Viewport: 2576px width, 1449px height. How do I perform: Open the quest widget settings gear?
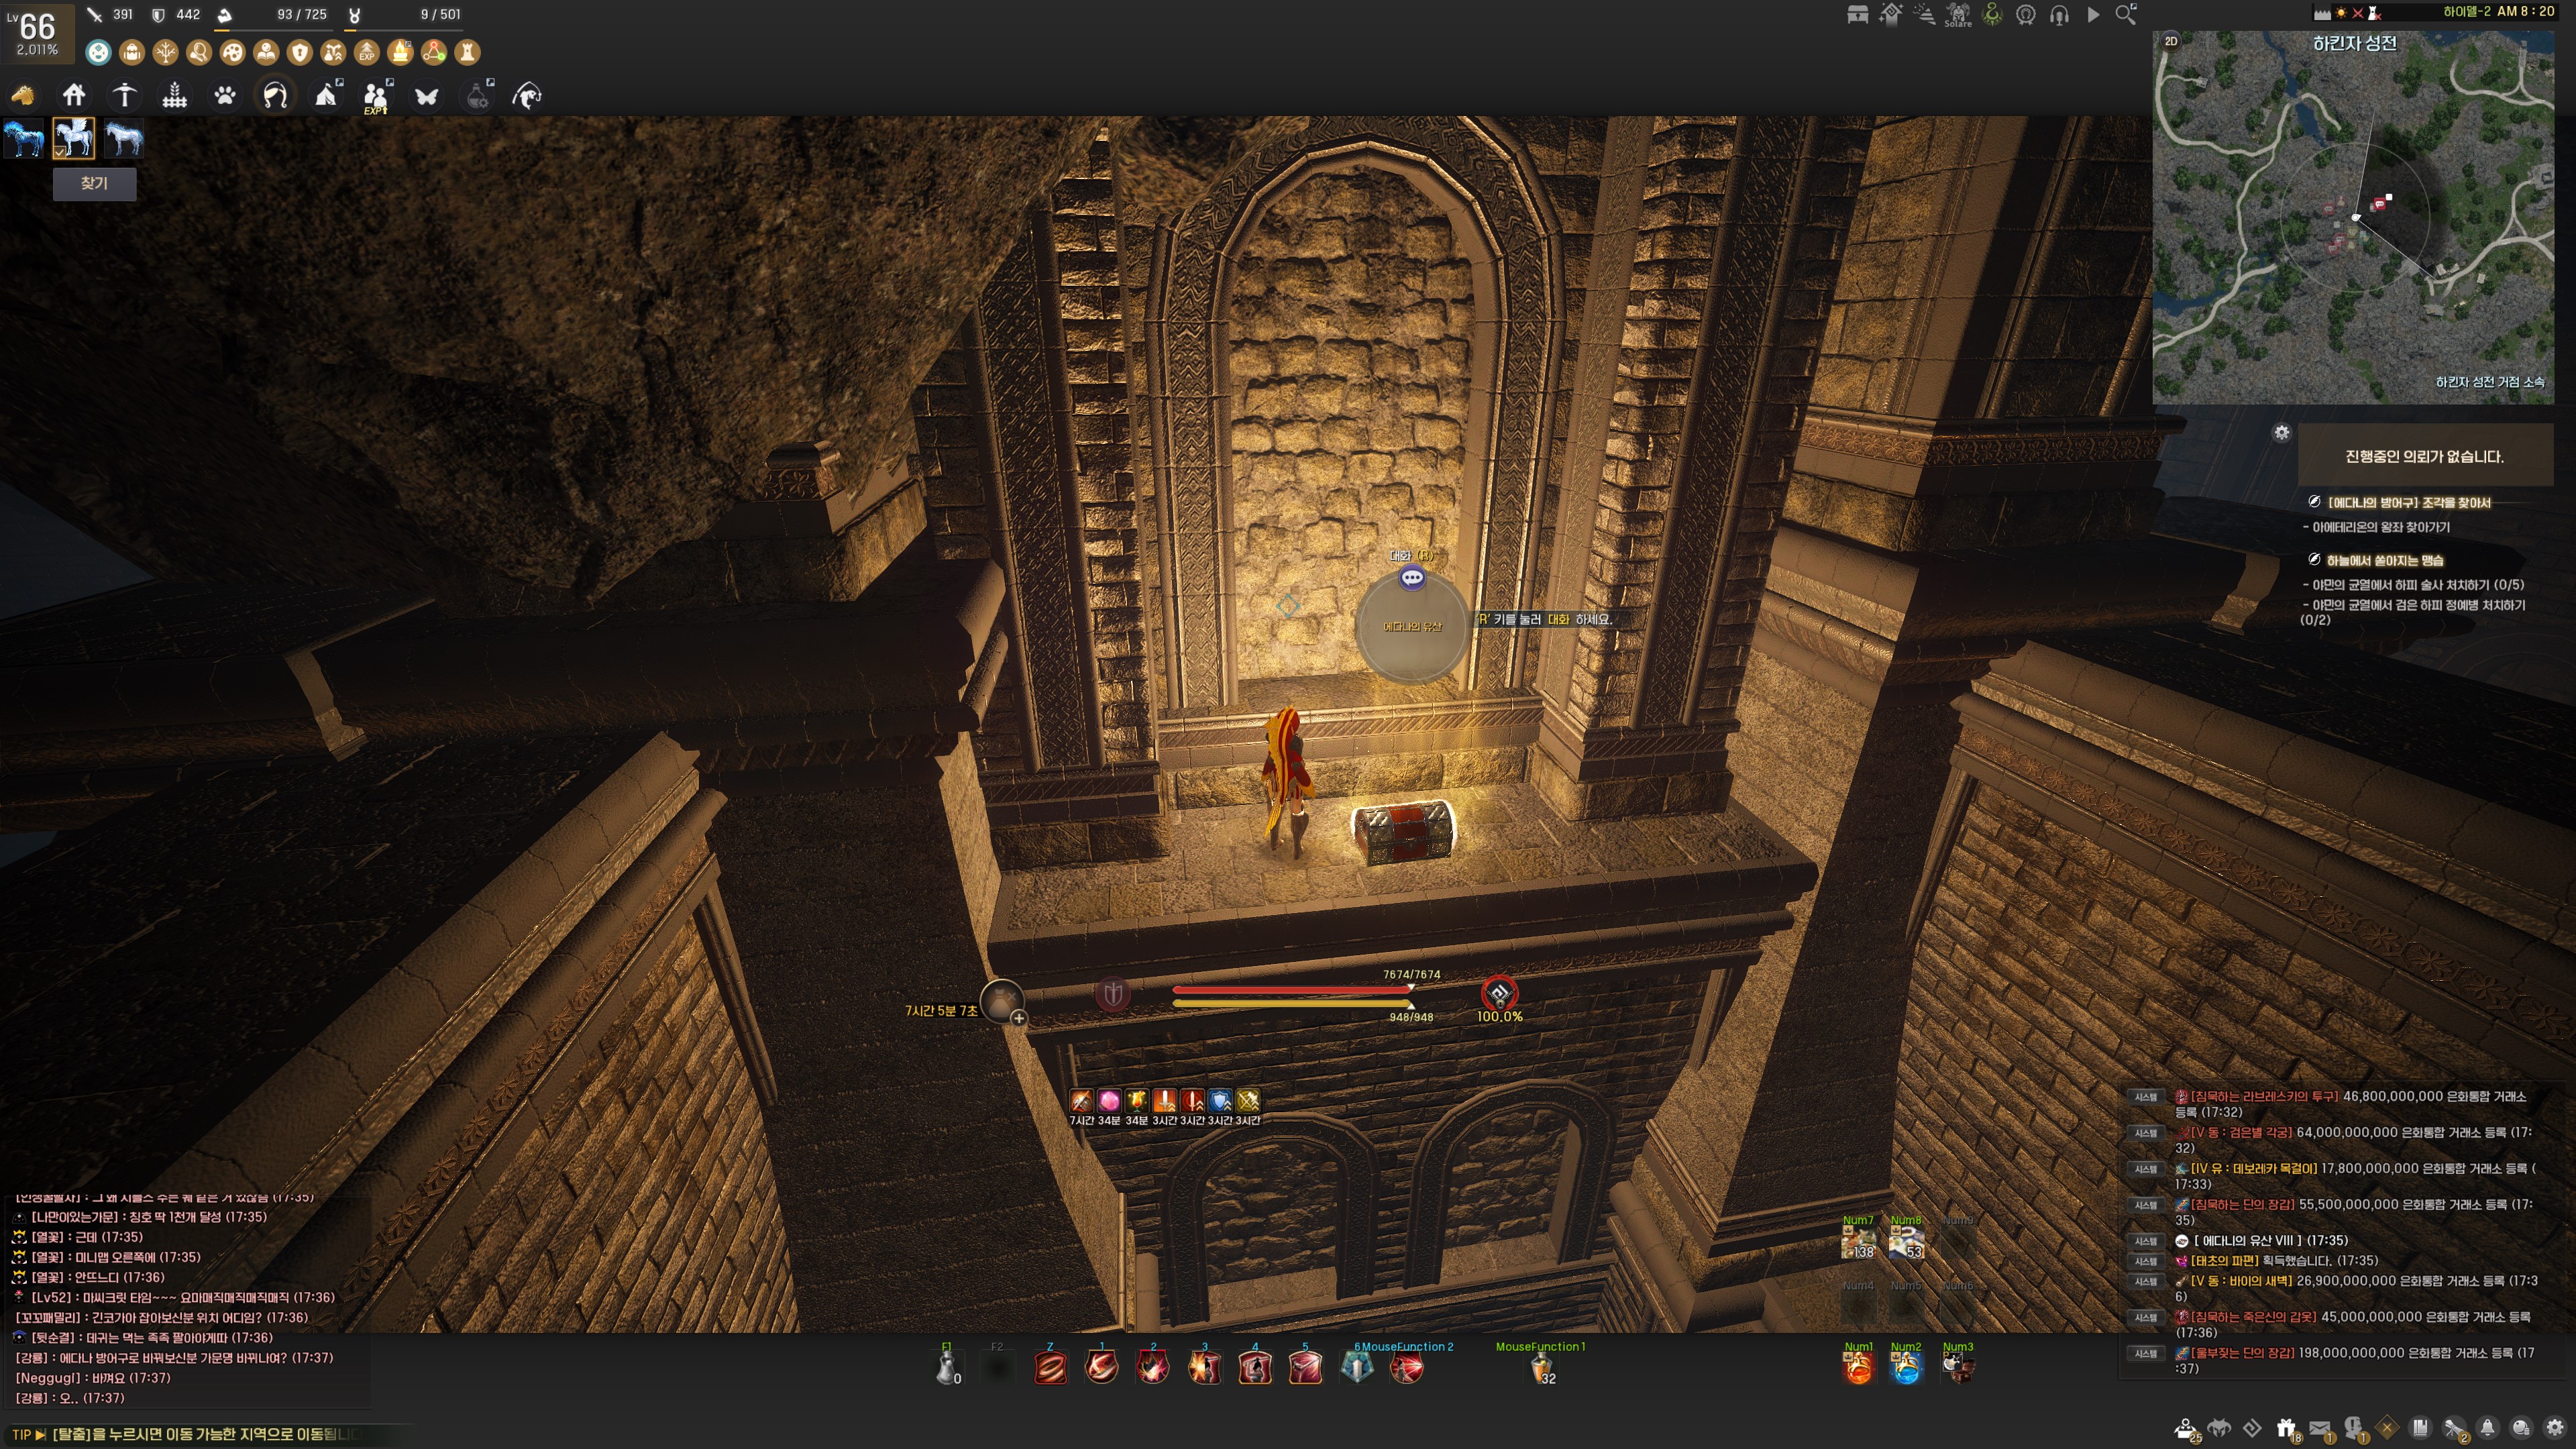[x=2281, y=432]
